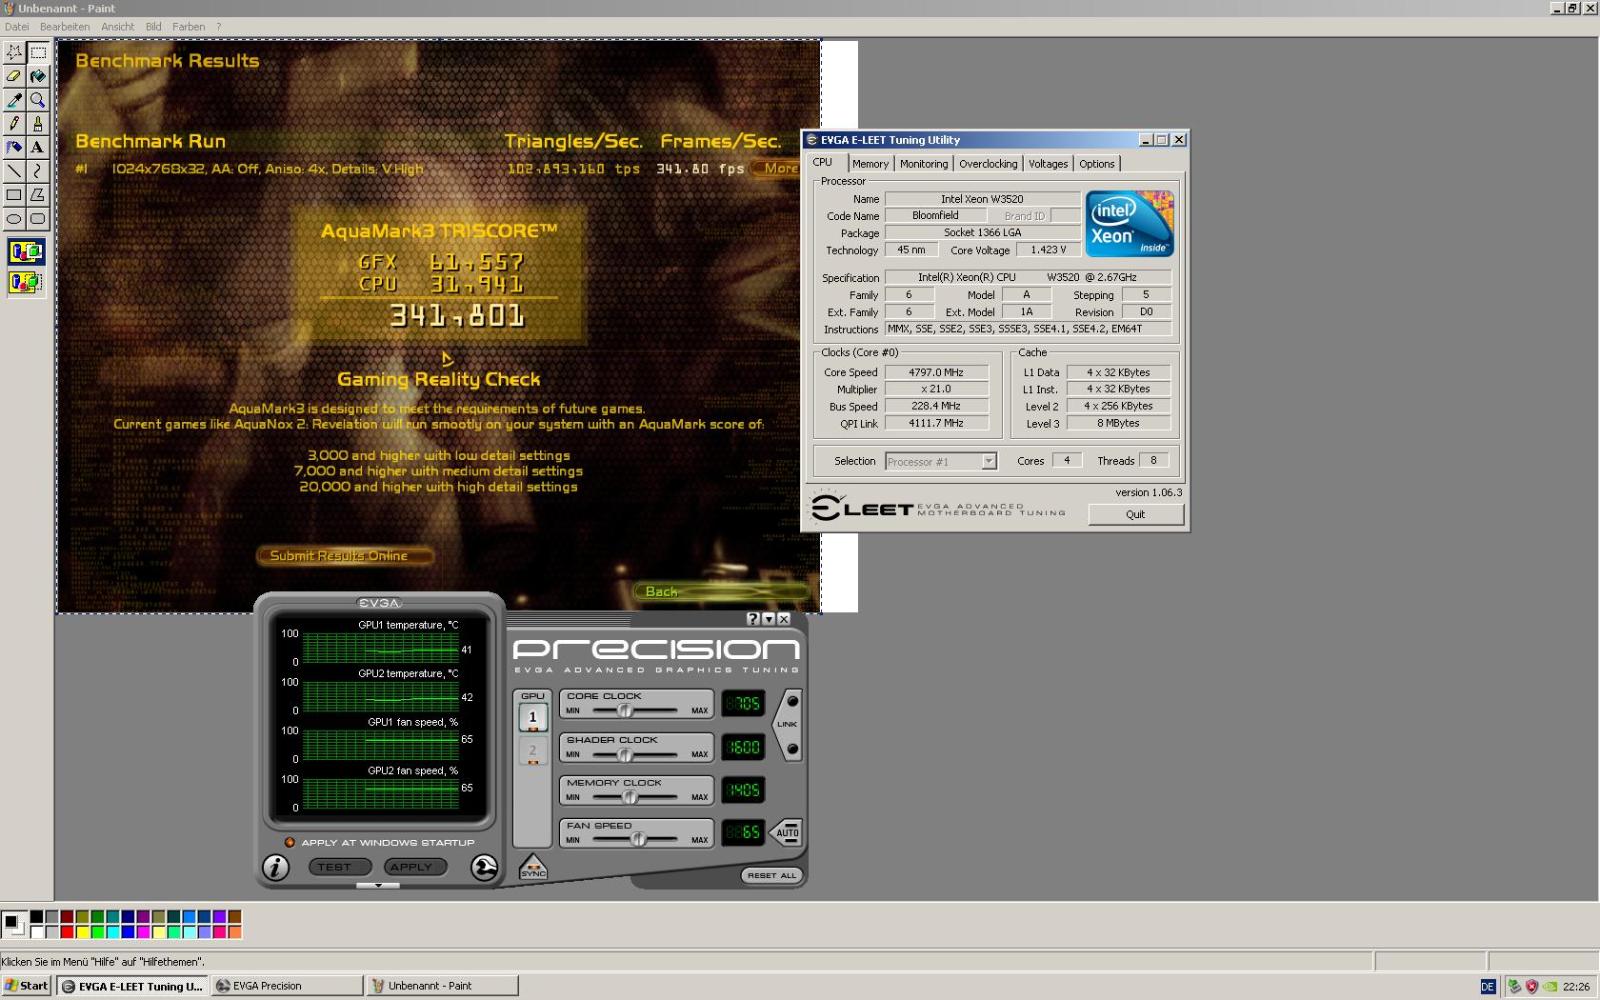Open the Bild menu
This screenshot has width=1600, height=1000.
153,27
